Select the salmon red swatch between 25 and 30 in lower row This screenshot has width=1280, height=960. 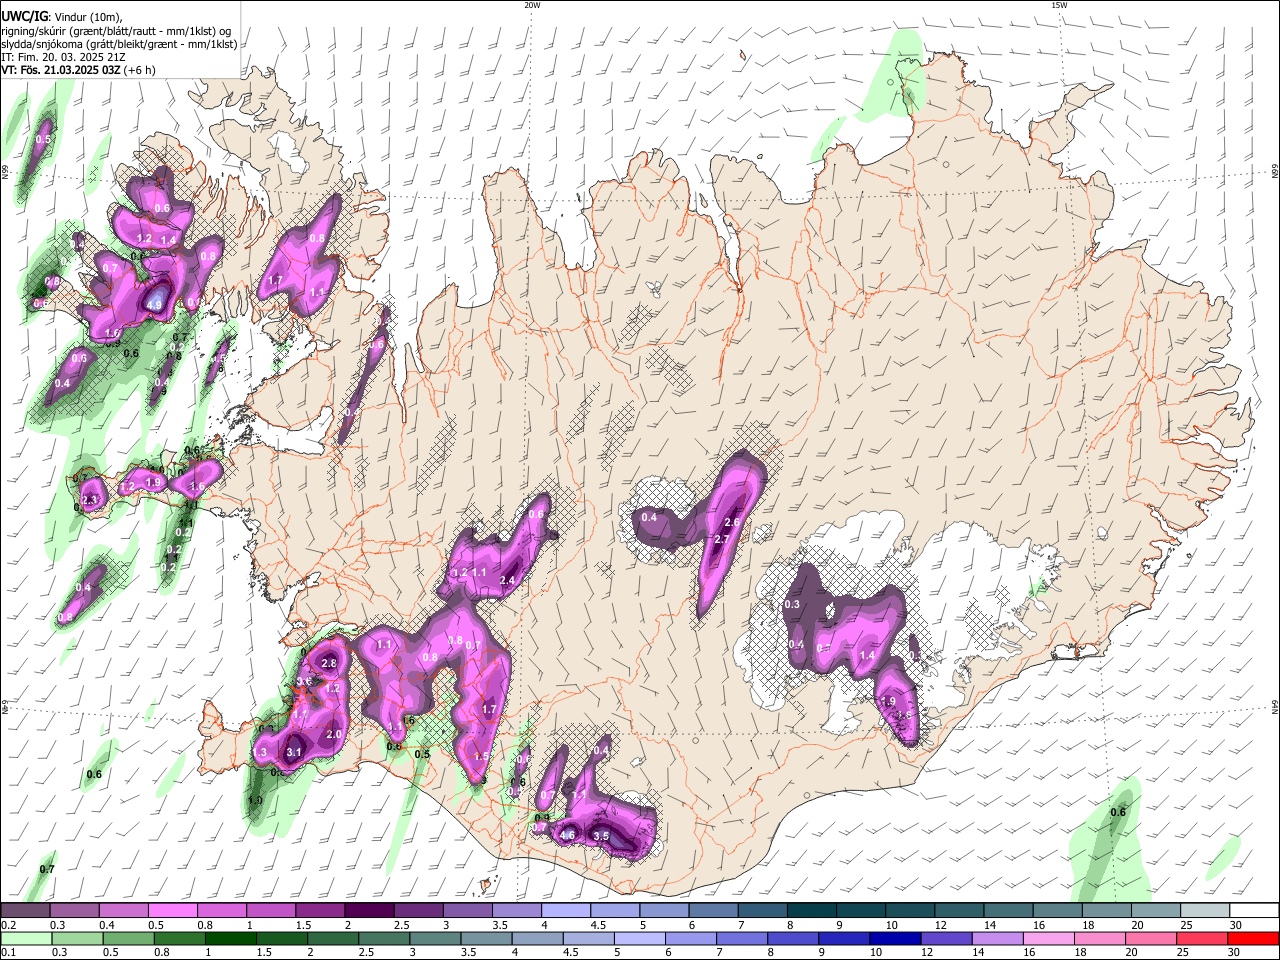tap(1204, 938)
